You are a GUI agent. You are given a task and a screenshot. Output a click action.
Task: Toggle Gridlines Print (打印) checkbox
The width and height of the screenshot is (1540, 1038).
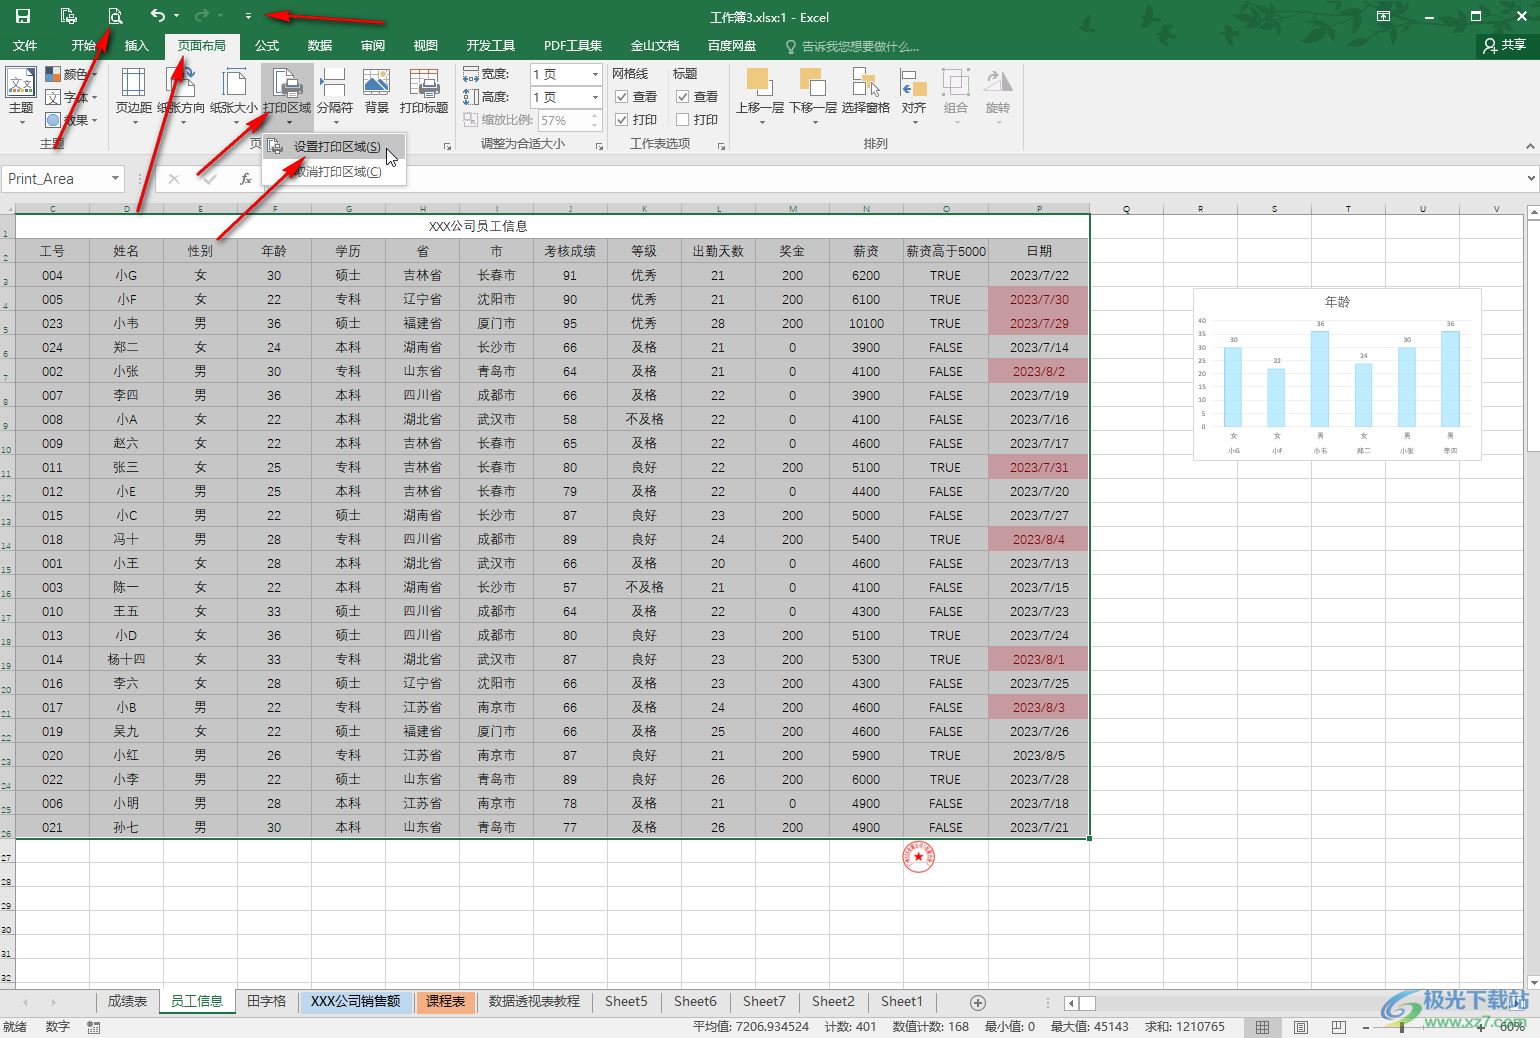622,120
